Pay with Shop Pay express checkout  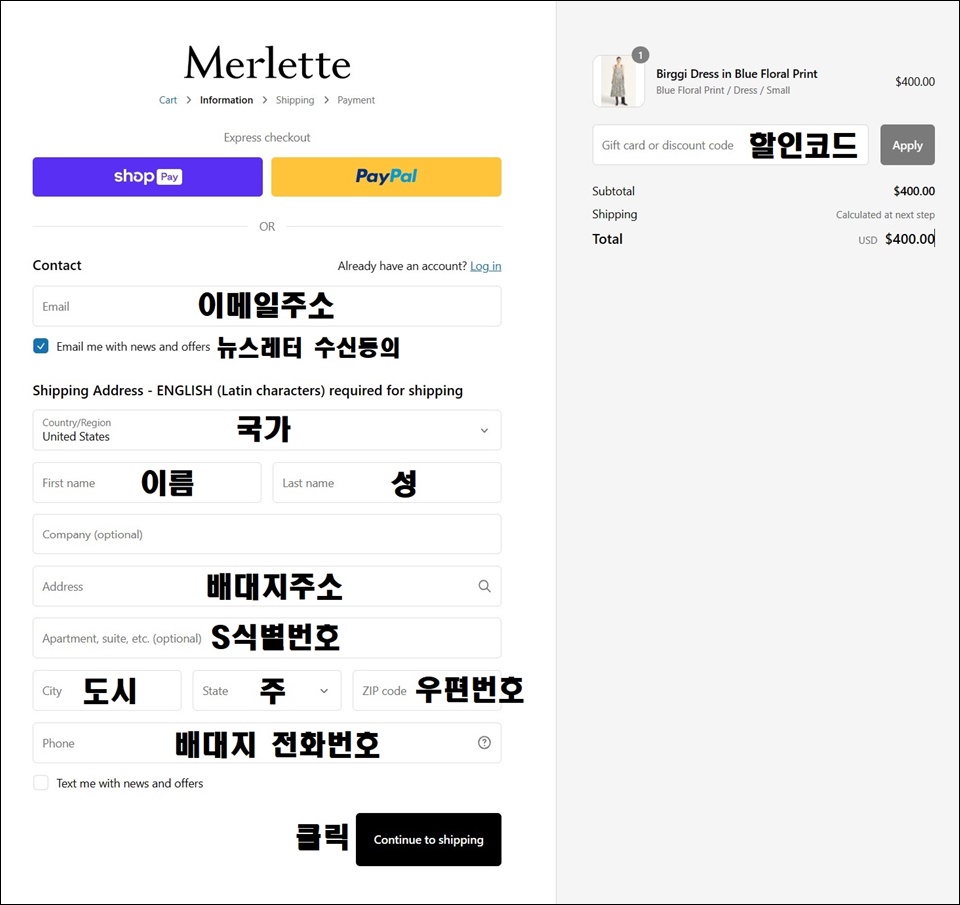pos(148,177)
